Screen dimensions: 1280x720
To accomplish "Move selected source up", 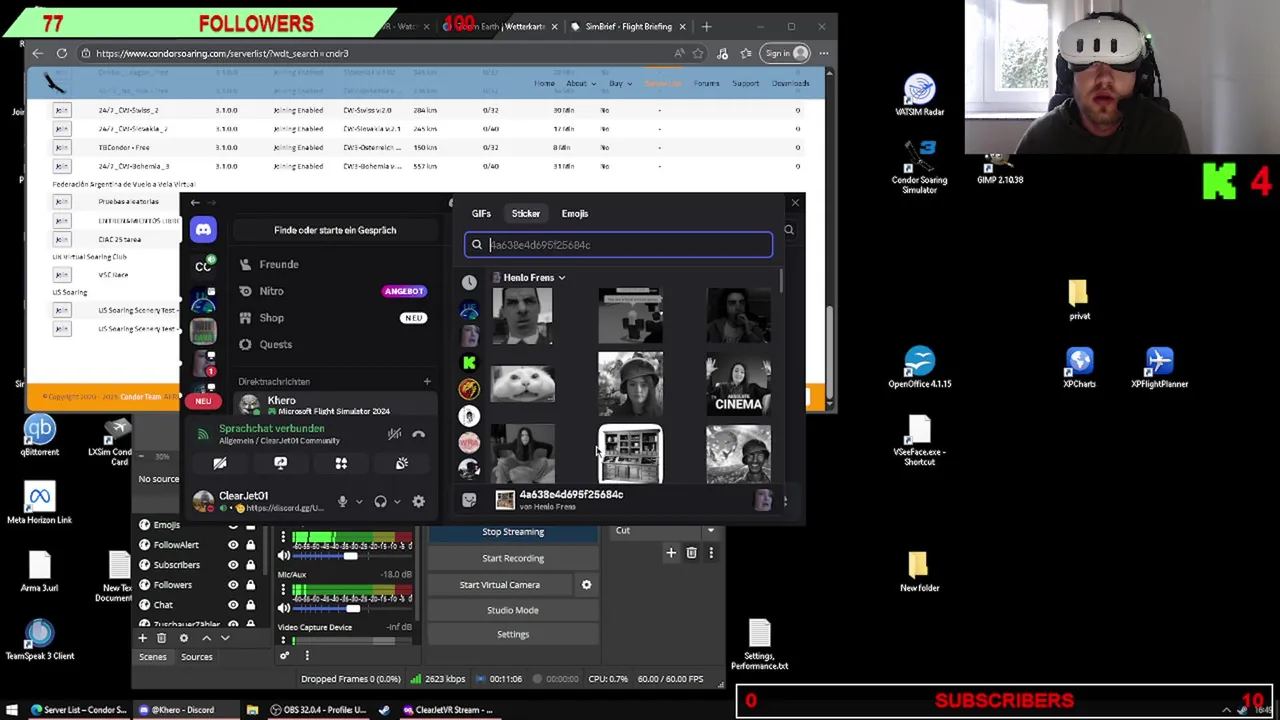I will (206, 638).
